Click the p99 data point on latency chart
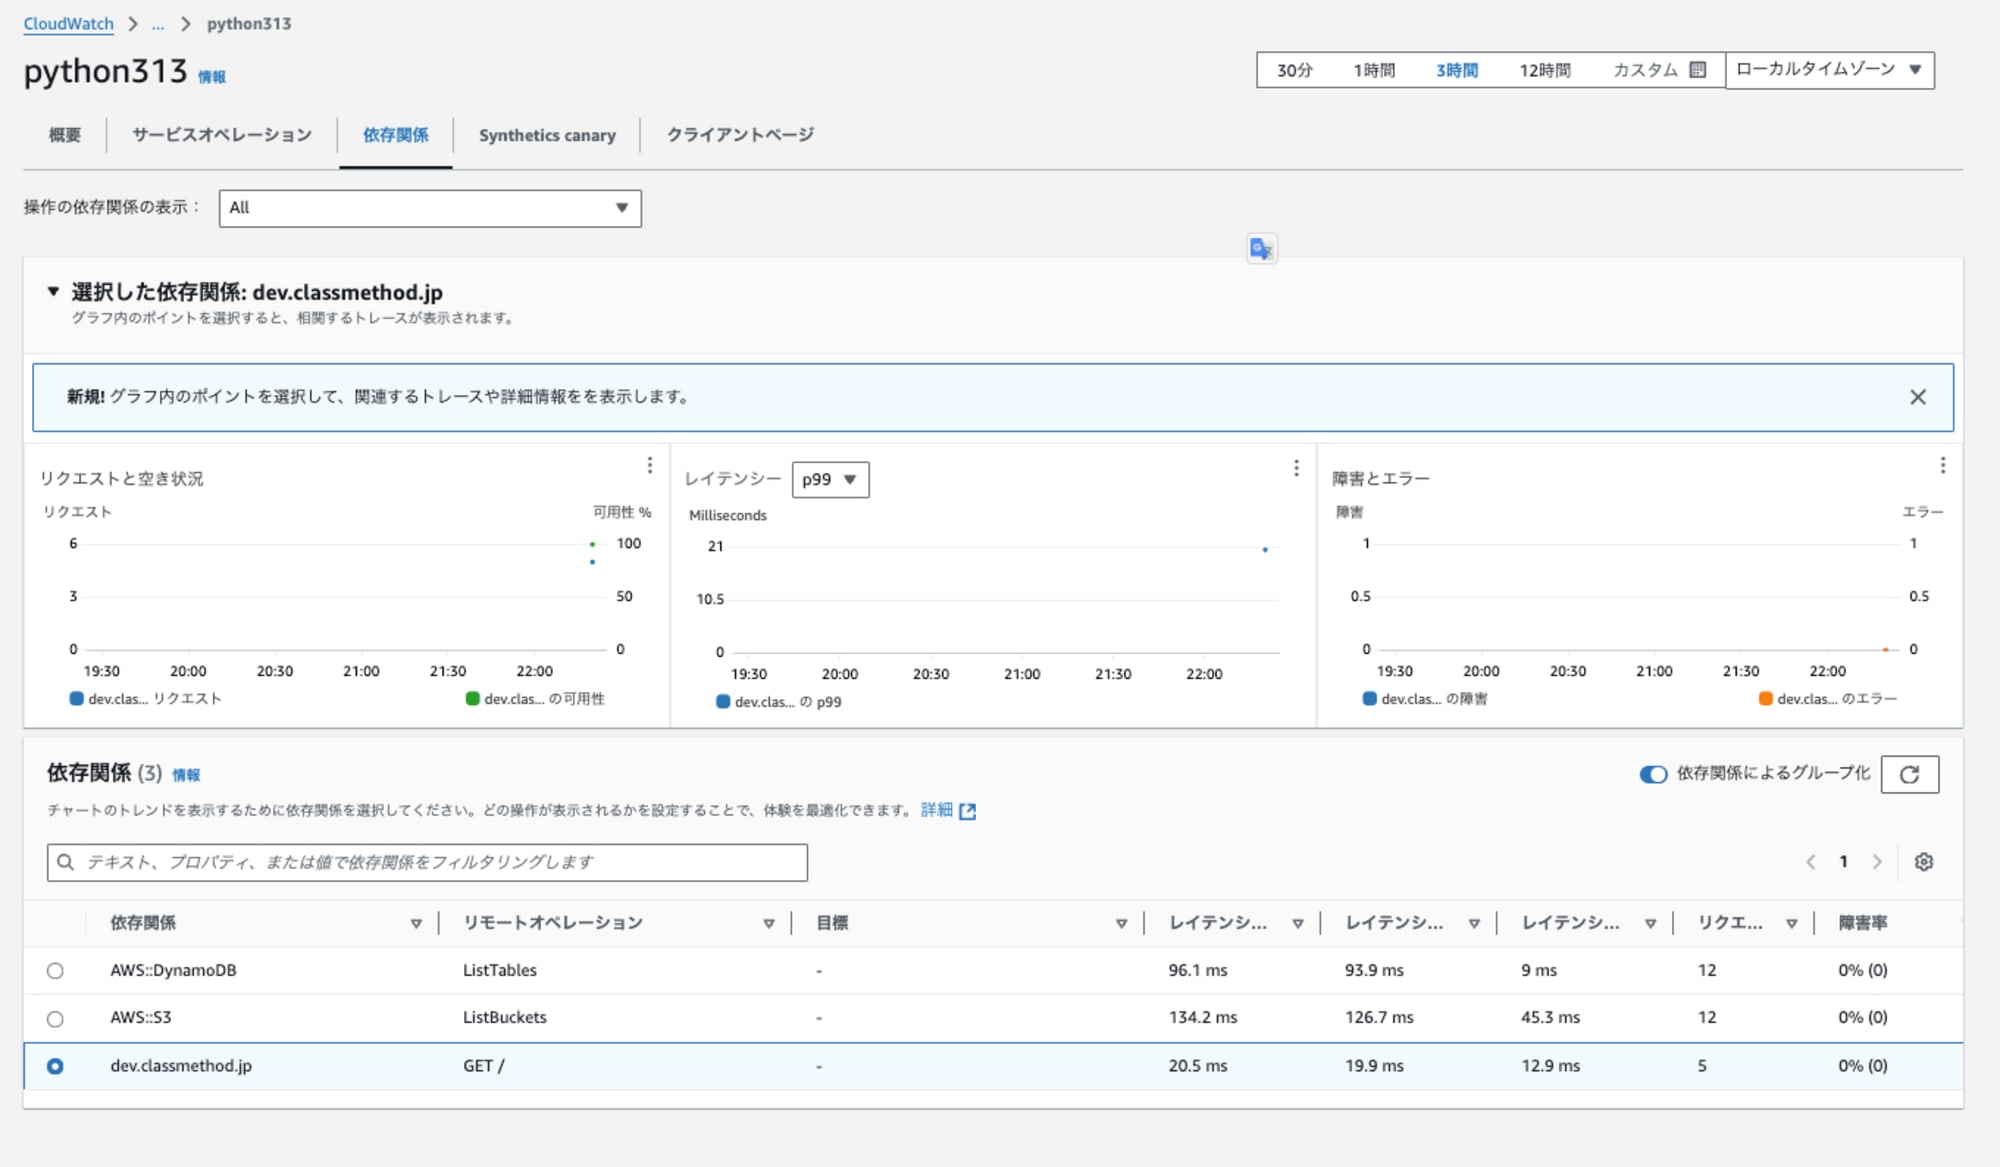This screenshot has width=2000, height=1167. [1265, 550]
